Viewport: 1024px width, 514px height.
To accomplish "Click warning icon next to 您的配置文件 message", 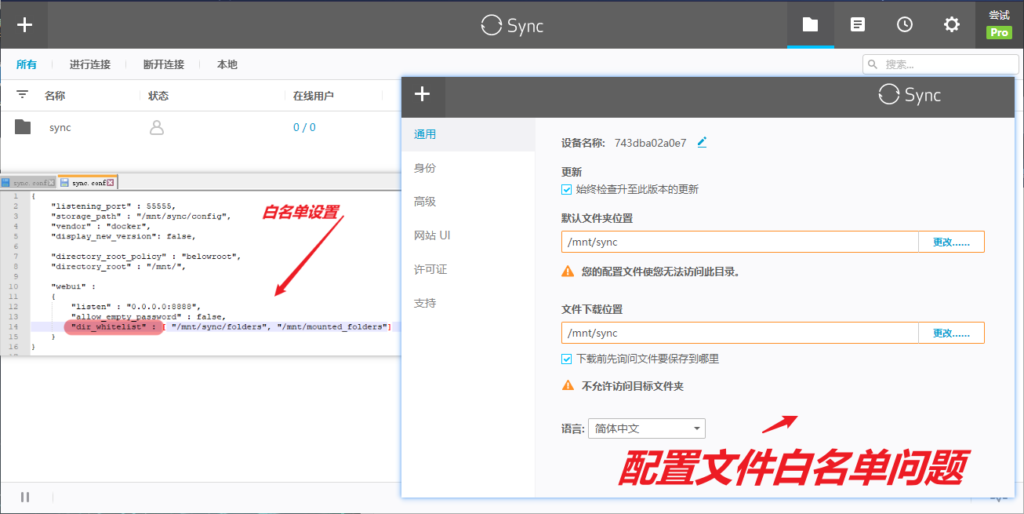I will [x=568, y=271].
